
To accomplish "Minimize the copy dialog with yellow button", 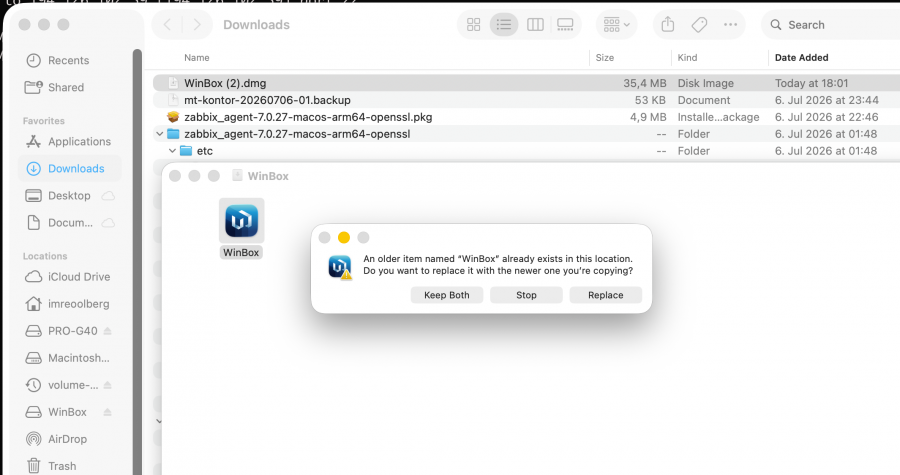I will pyautogui.click(x=344, y=238).
